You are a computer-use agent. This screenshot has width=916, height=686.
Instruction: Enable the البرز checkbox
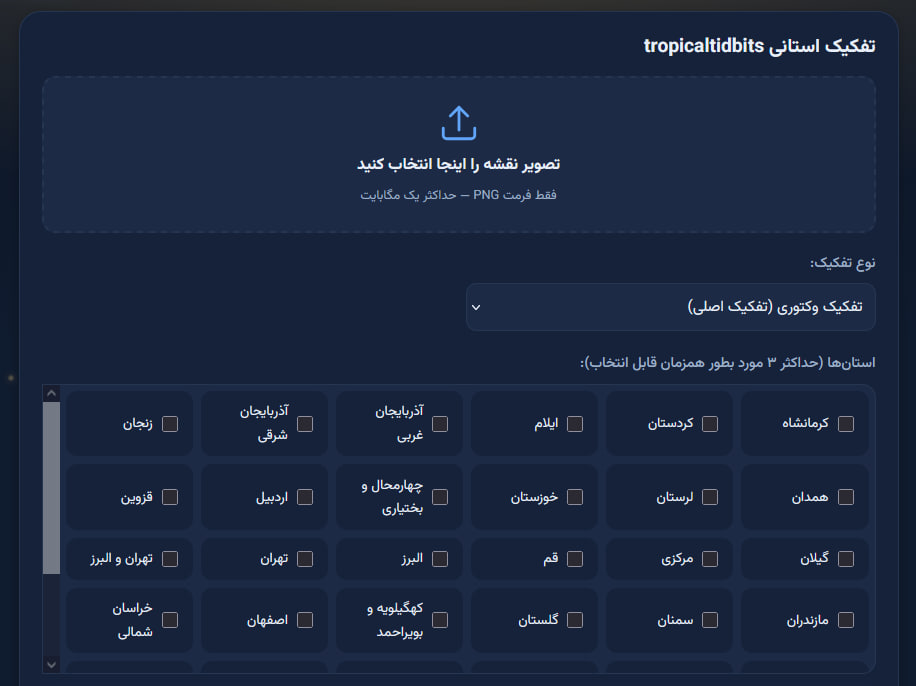coord(440,559)
